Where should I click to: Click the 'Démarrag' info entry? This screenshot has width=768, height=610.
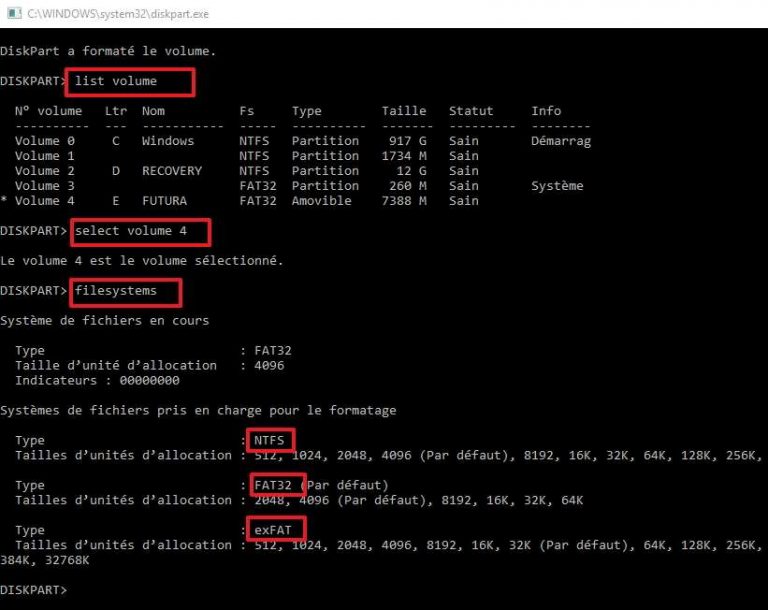click(x=561, y=141)
